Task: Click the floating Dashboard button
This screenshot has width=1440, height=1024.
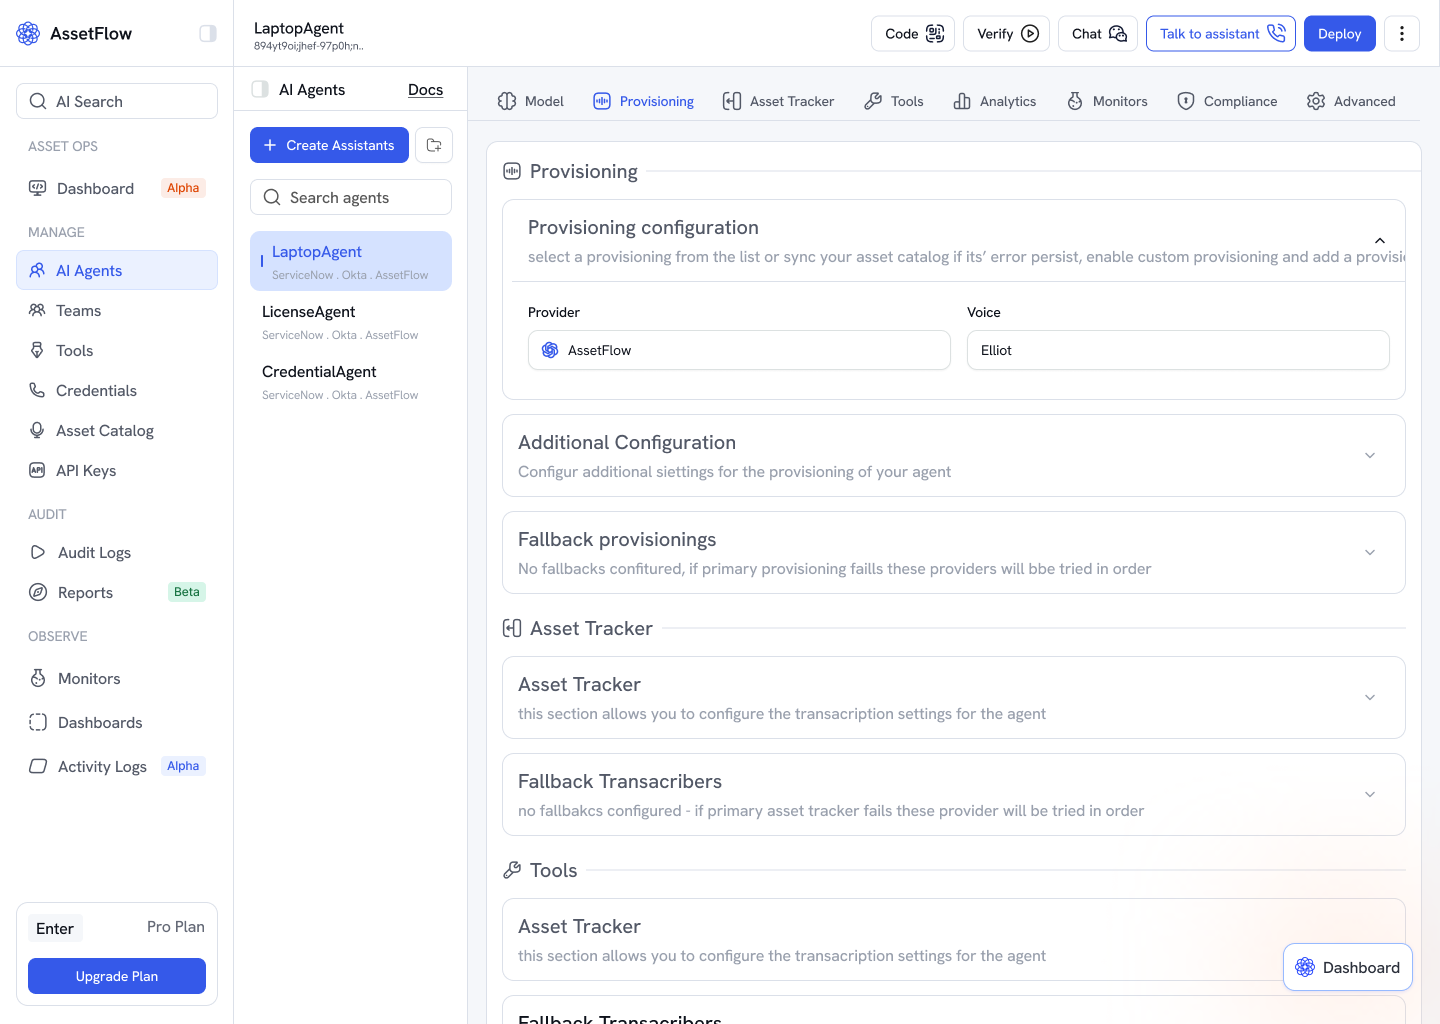Action: coord(1348,967)
